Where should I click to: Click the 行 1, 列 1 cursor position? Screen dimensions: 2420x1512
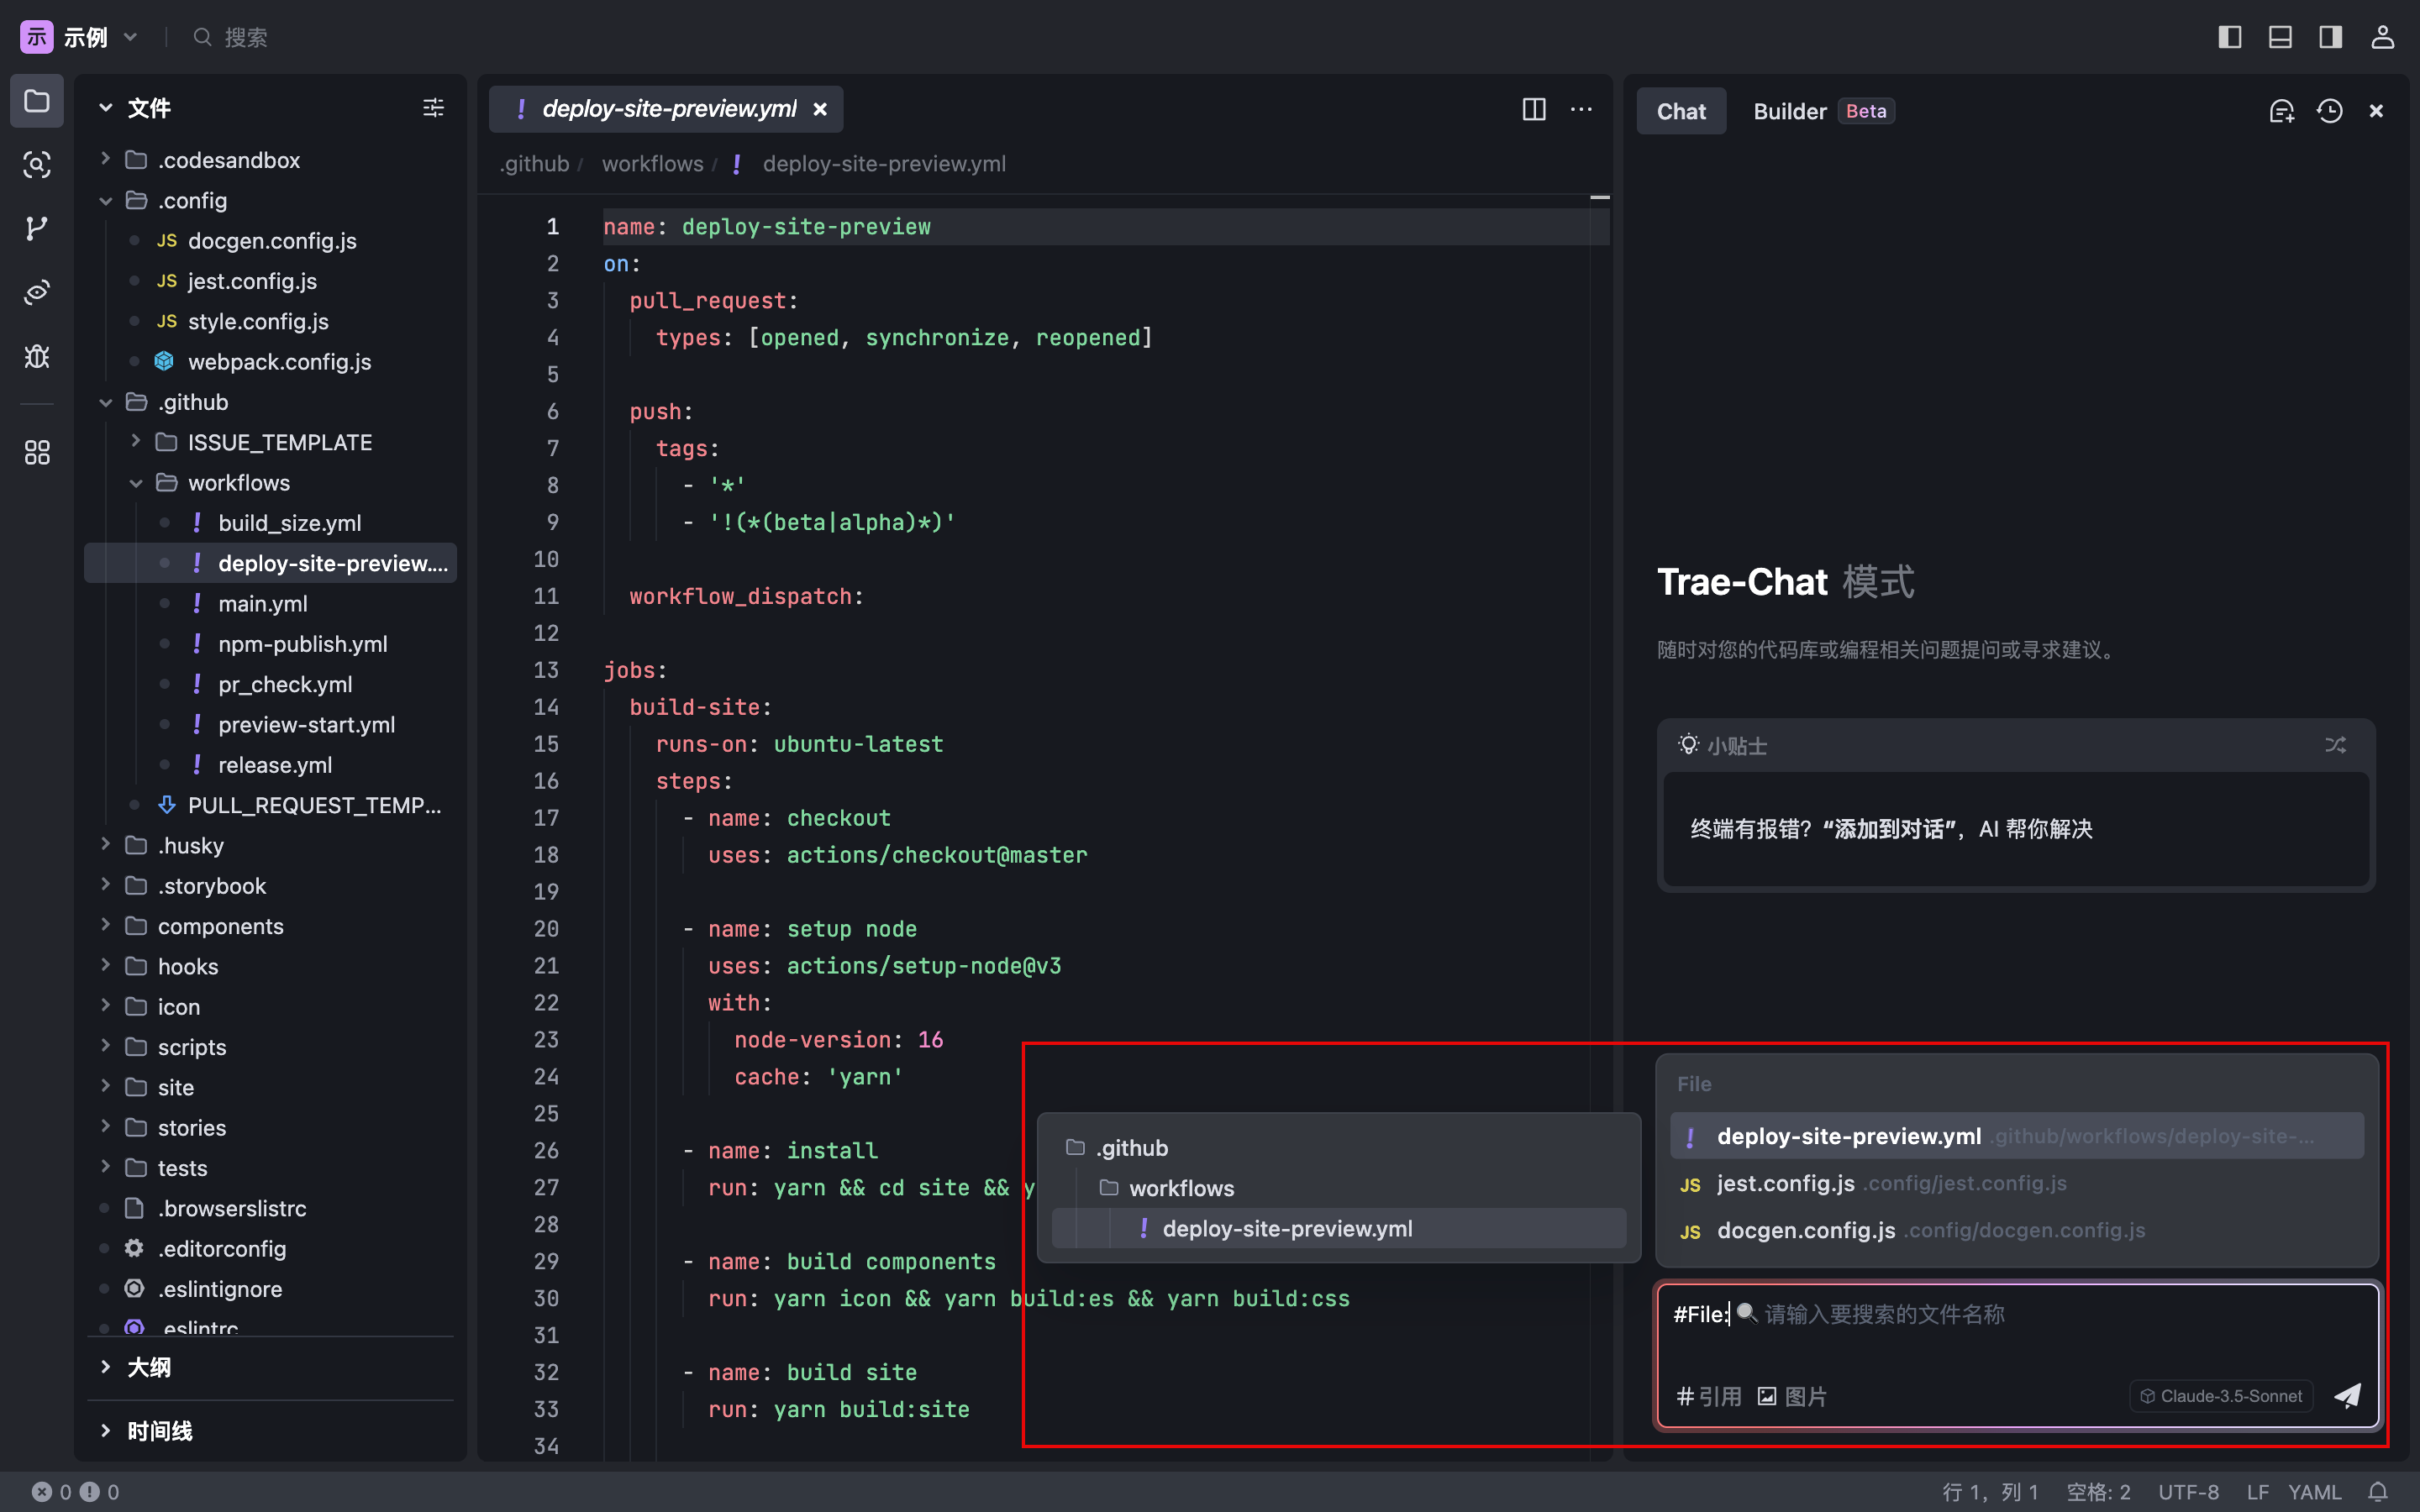click(1990, 1492)
